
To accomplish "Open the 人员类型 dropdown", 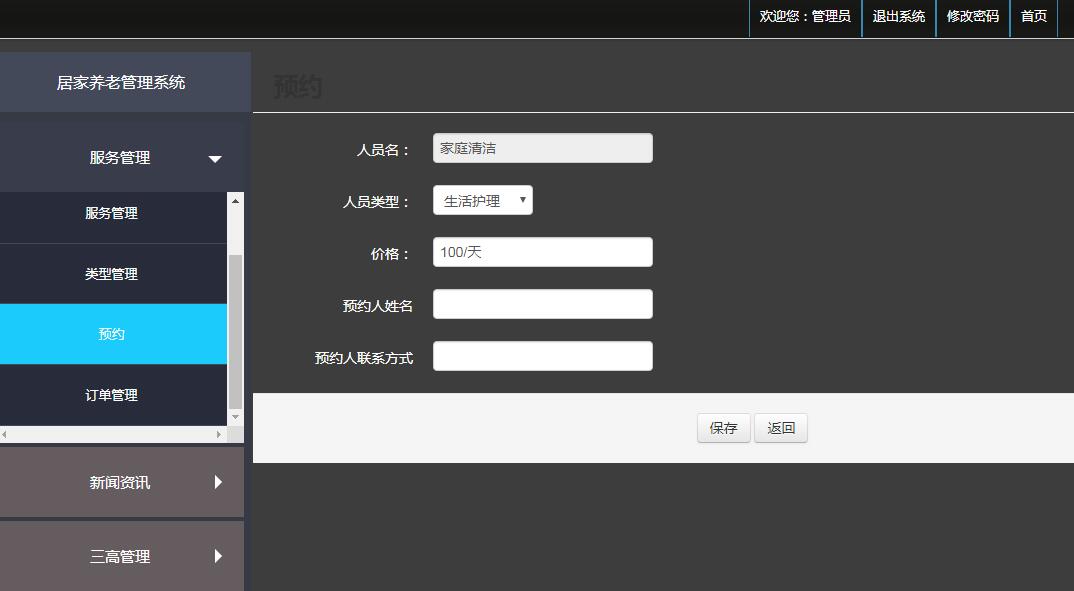I will (x=482, y=201).
